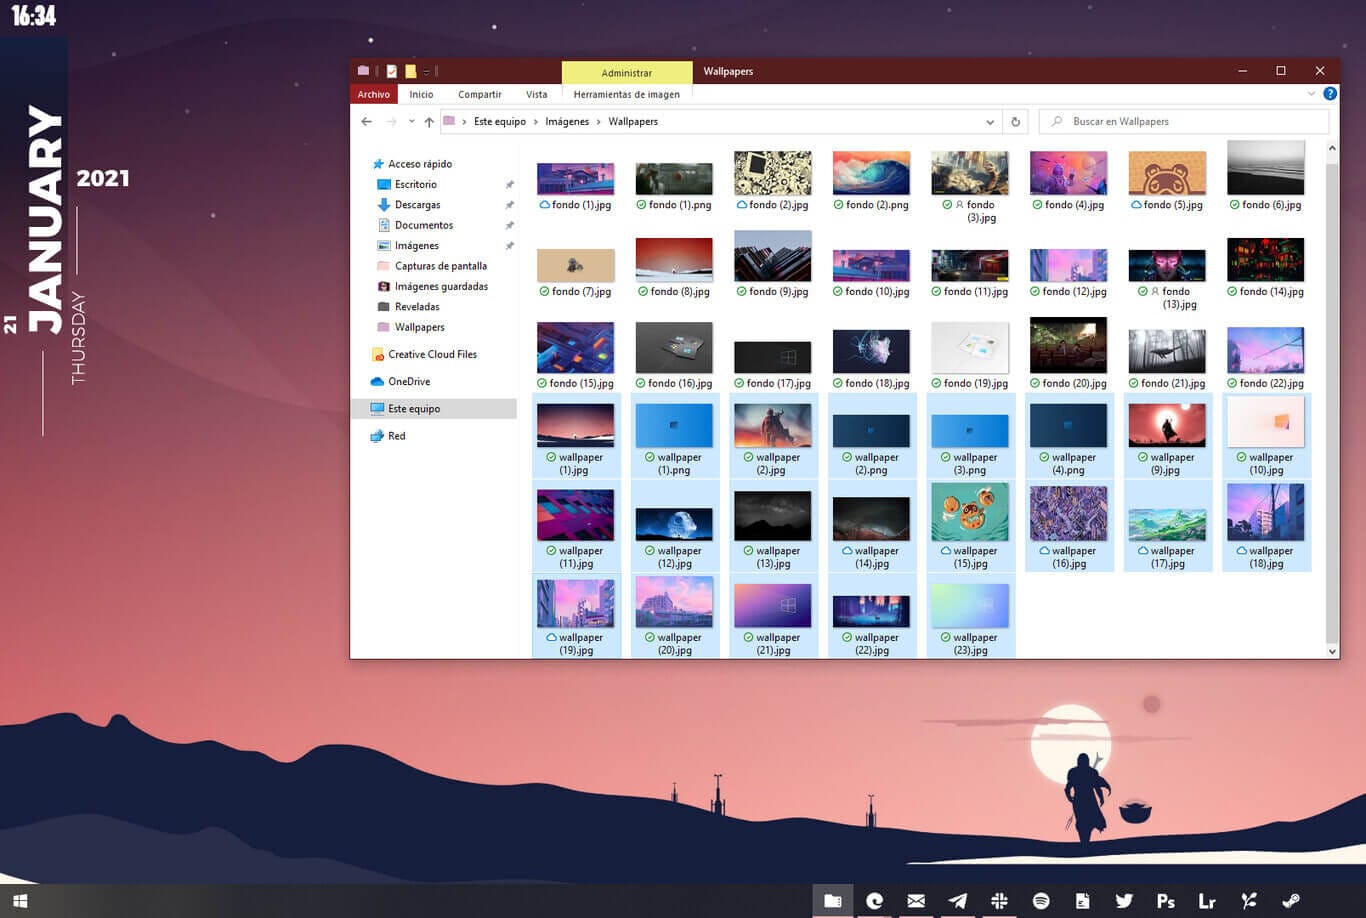1366x918 pixels.
Task: Open Lightroom from the taskbar
Action: tap(1206, 900)
